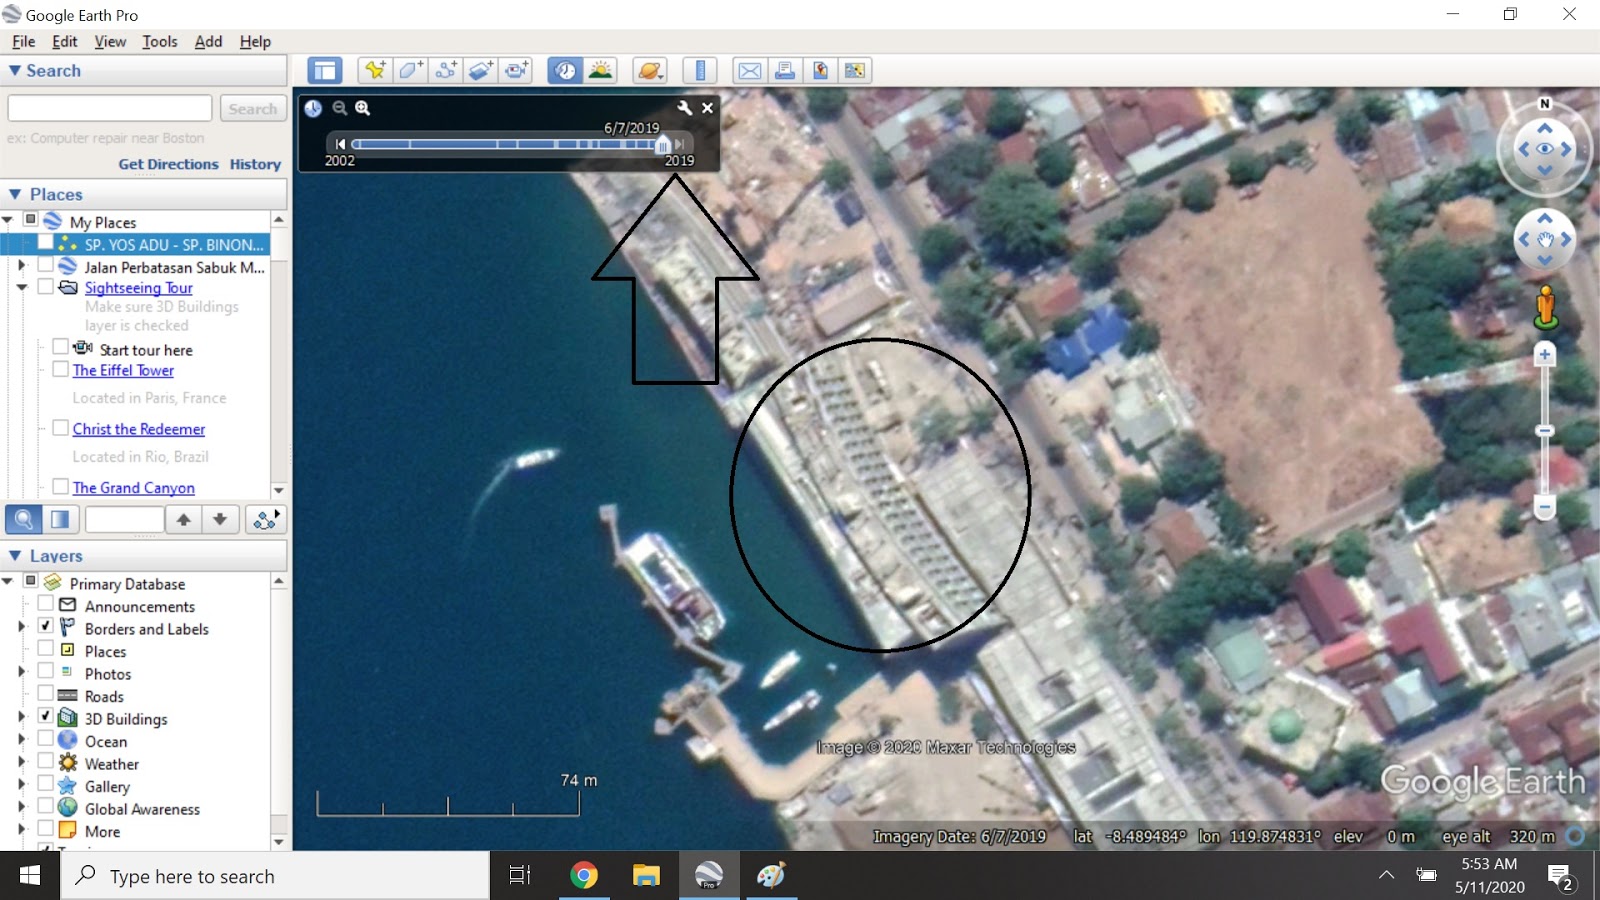Open the Tools menu
The image size is (1600, 900).
tap(159, 41)
